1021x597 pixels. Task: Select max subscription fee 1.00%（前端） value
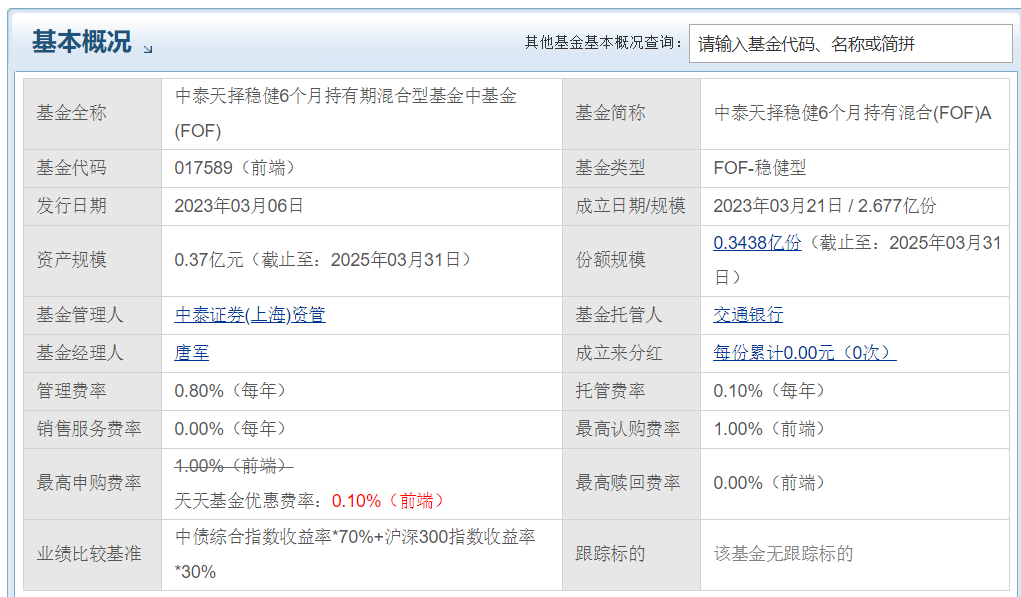[770, 429]
